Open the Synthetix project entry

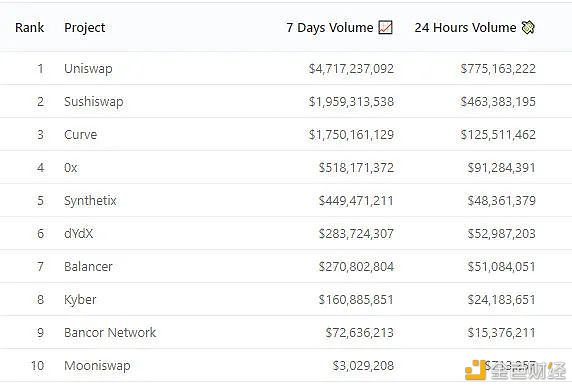[90, 201]
